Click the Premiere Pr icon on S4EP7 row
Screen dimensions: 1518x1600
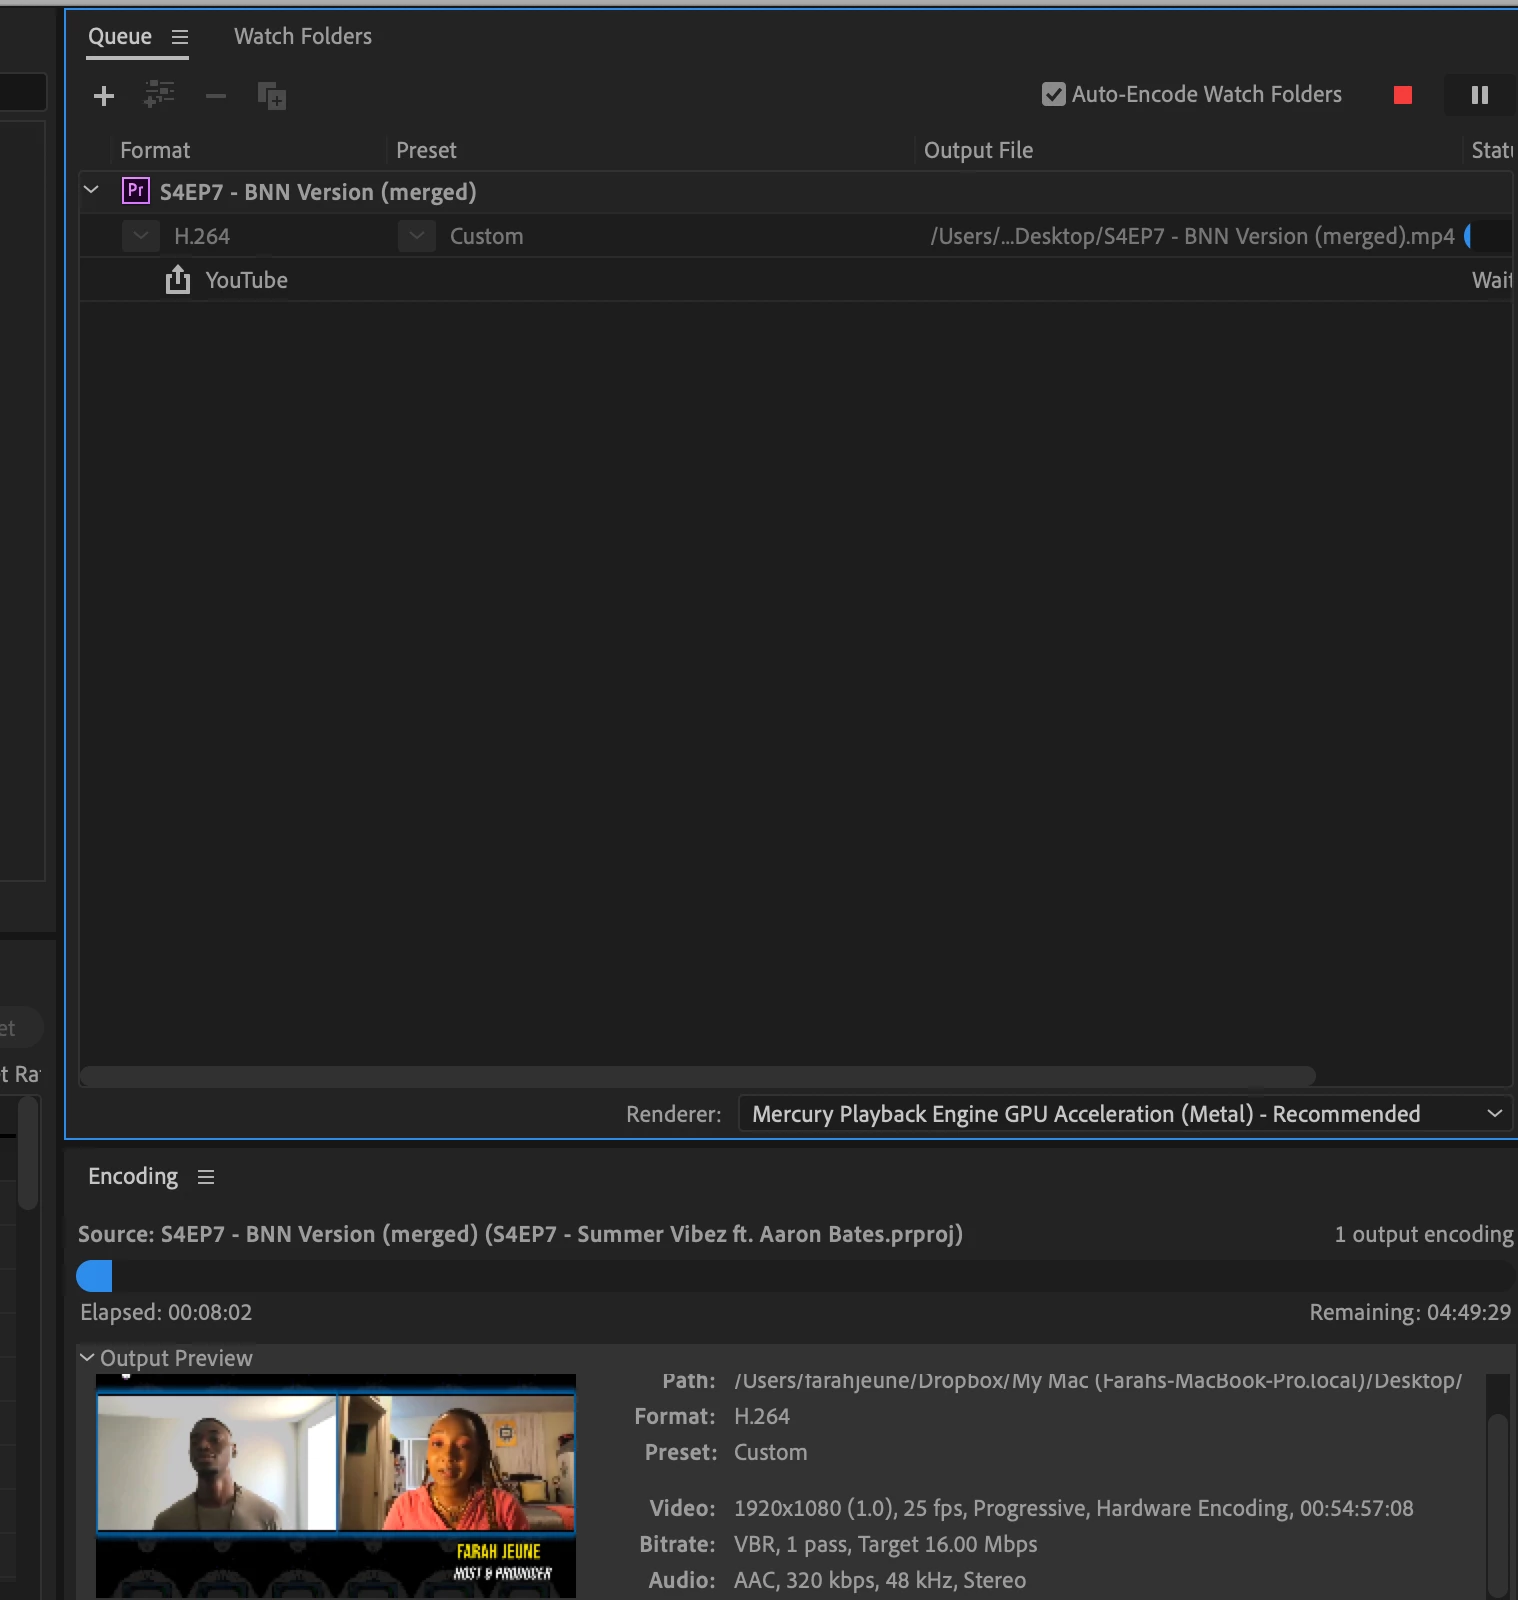pyautogui.click(x=136, y=190)
